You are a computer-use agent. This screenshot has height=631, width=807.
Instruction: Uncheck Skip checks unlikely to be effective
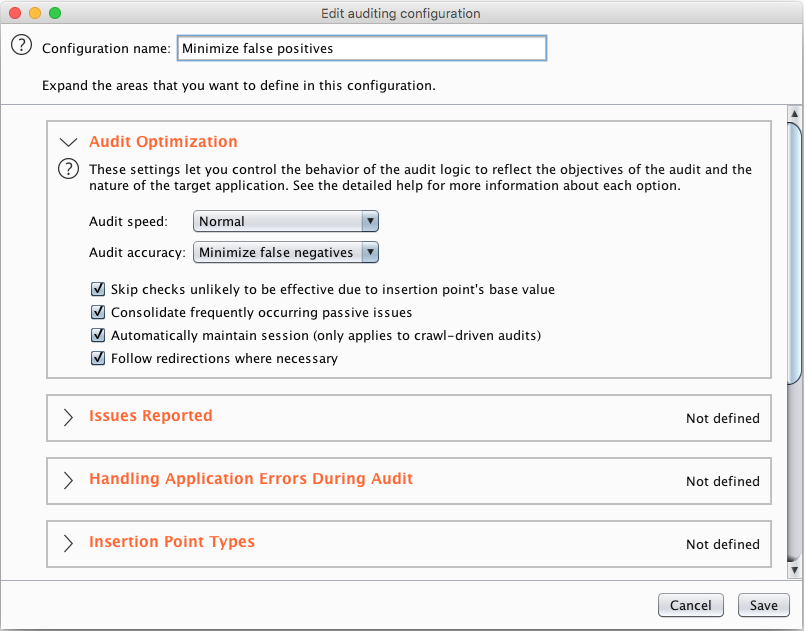click(98, 289)
